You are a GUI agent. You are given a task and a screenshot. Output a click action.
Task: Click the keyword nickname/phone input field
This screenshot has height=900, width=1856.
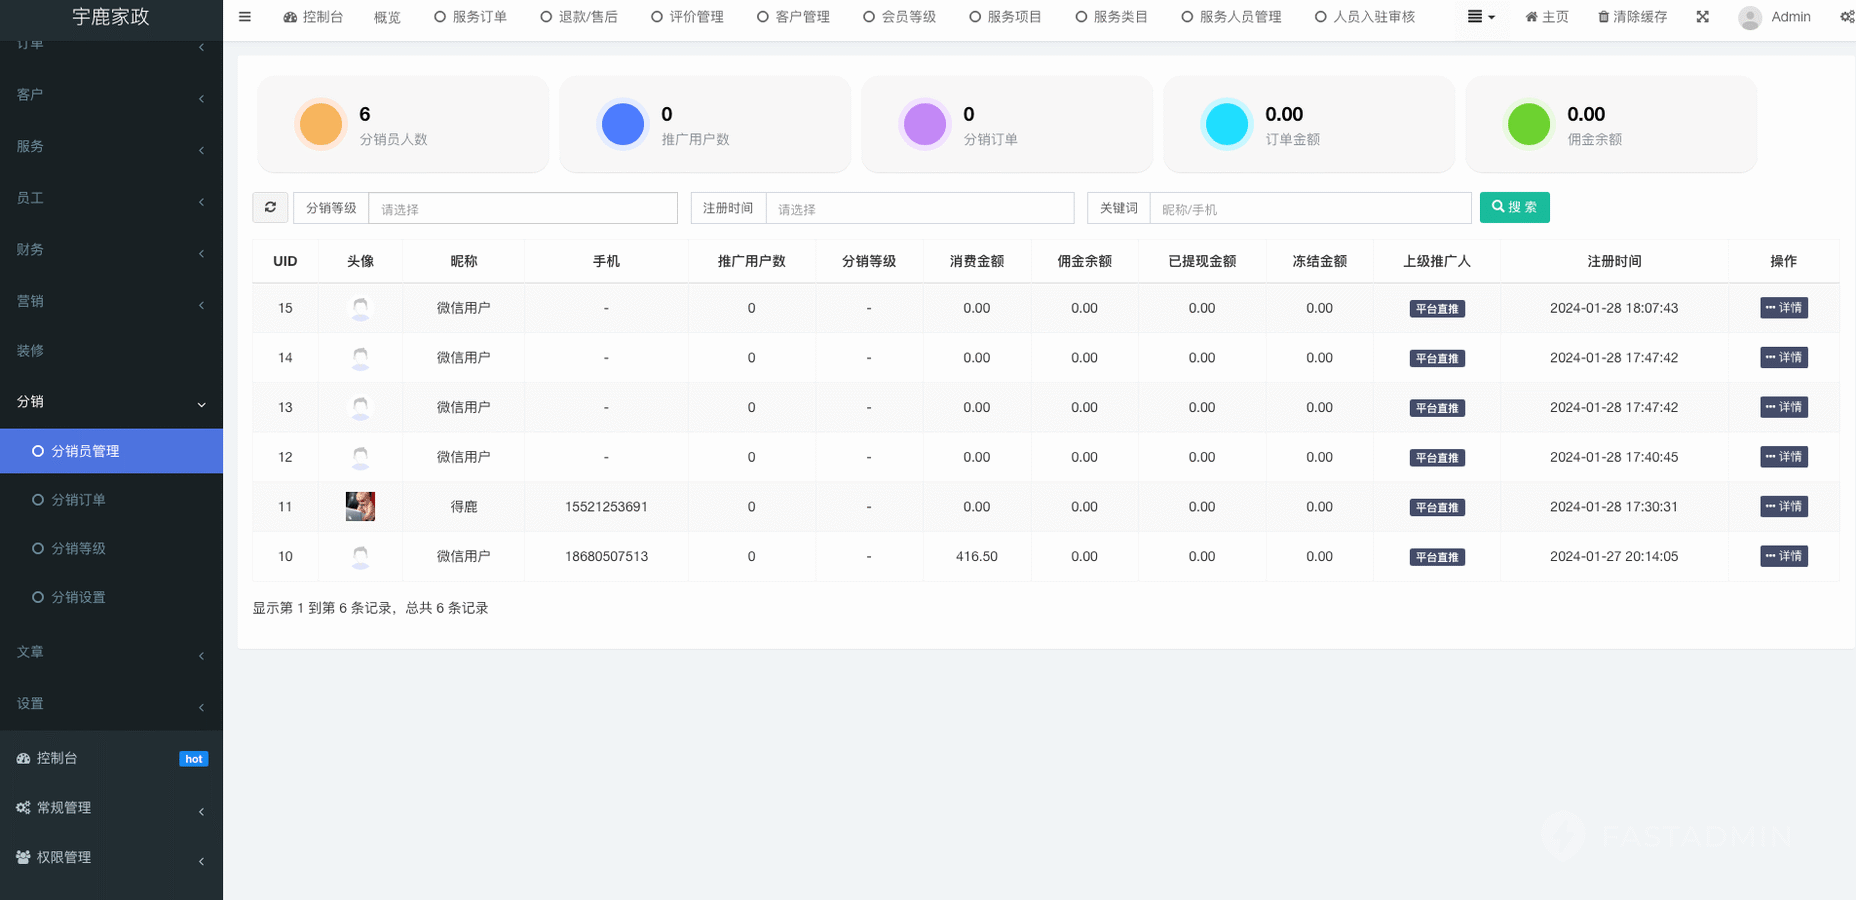[1310, 208]
